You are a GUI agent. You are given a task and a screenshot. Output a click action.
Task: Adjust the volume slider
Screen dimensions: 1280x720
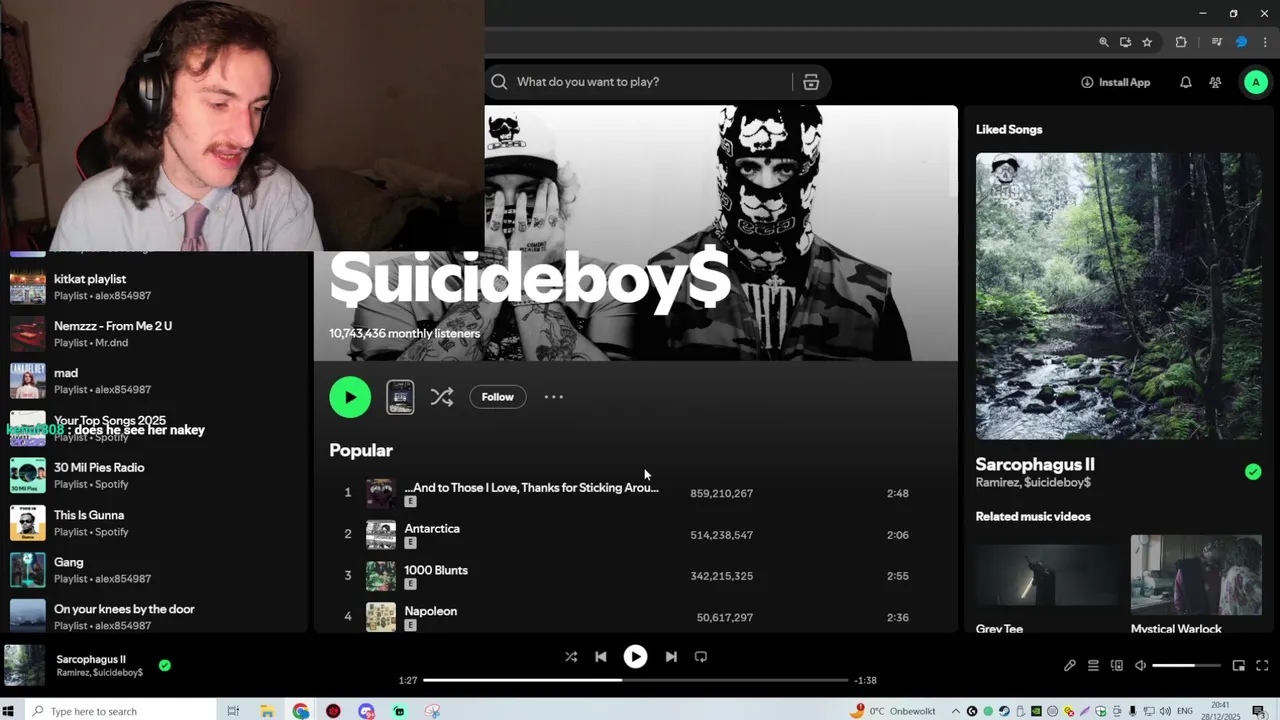(x=1186, y=666)
